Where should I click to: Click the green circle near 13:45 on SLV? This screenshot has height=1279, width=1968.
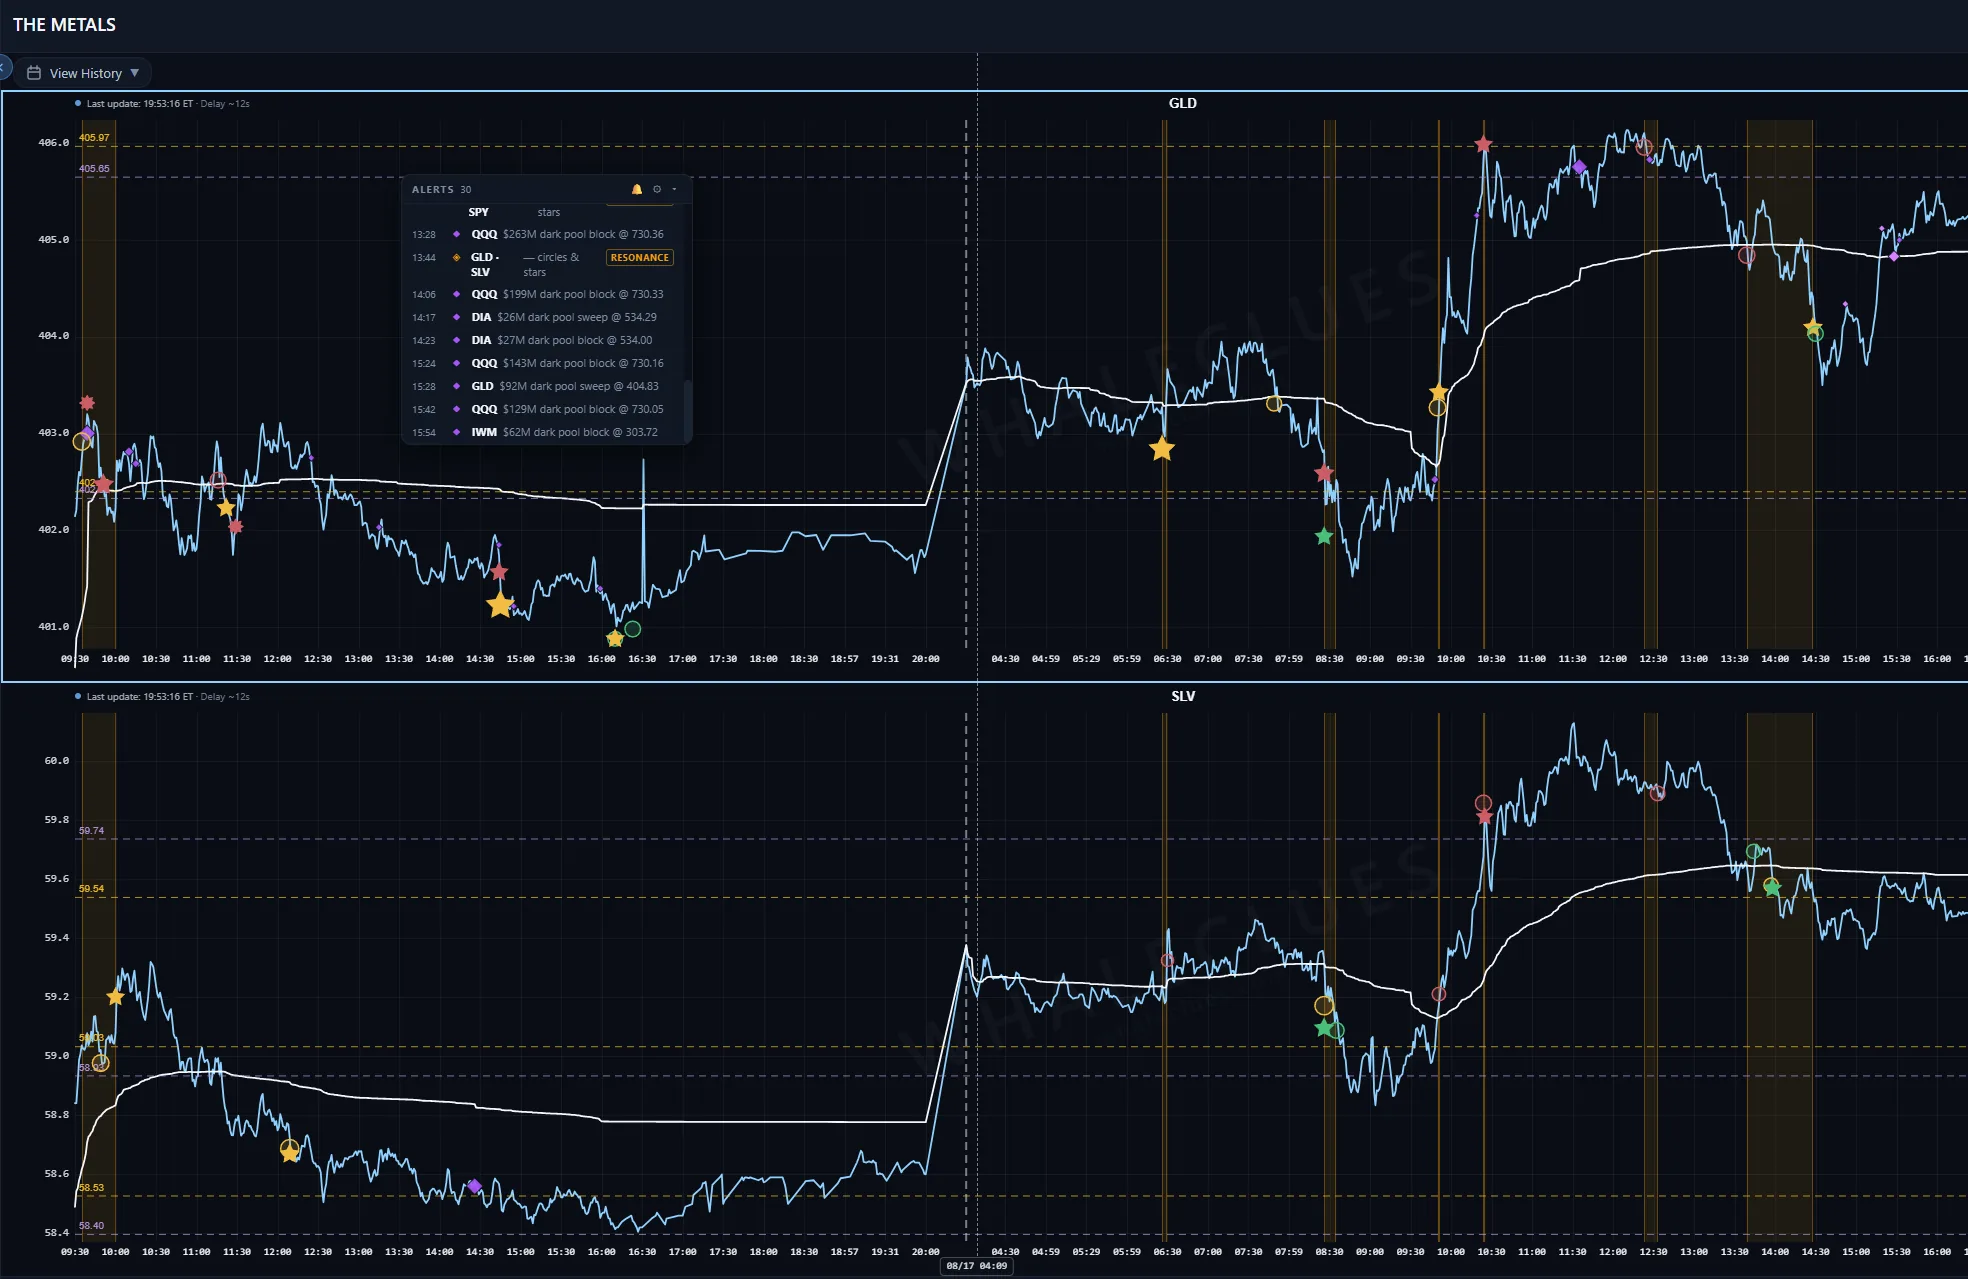(1753, 851)
